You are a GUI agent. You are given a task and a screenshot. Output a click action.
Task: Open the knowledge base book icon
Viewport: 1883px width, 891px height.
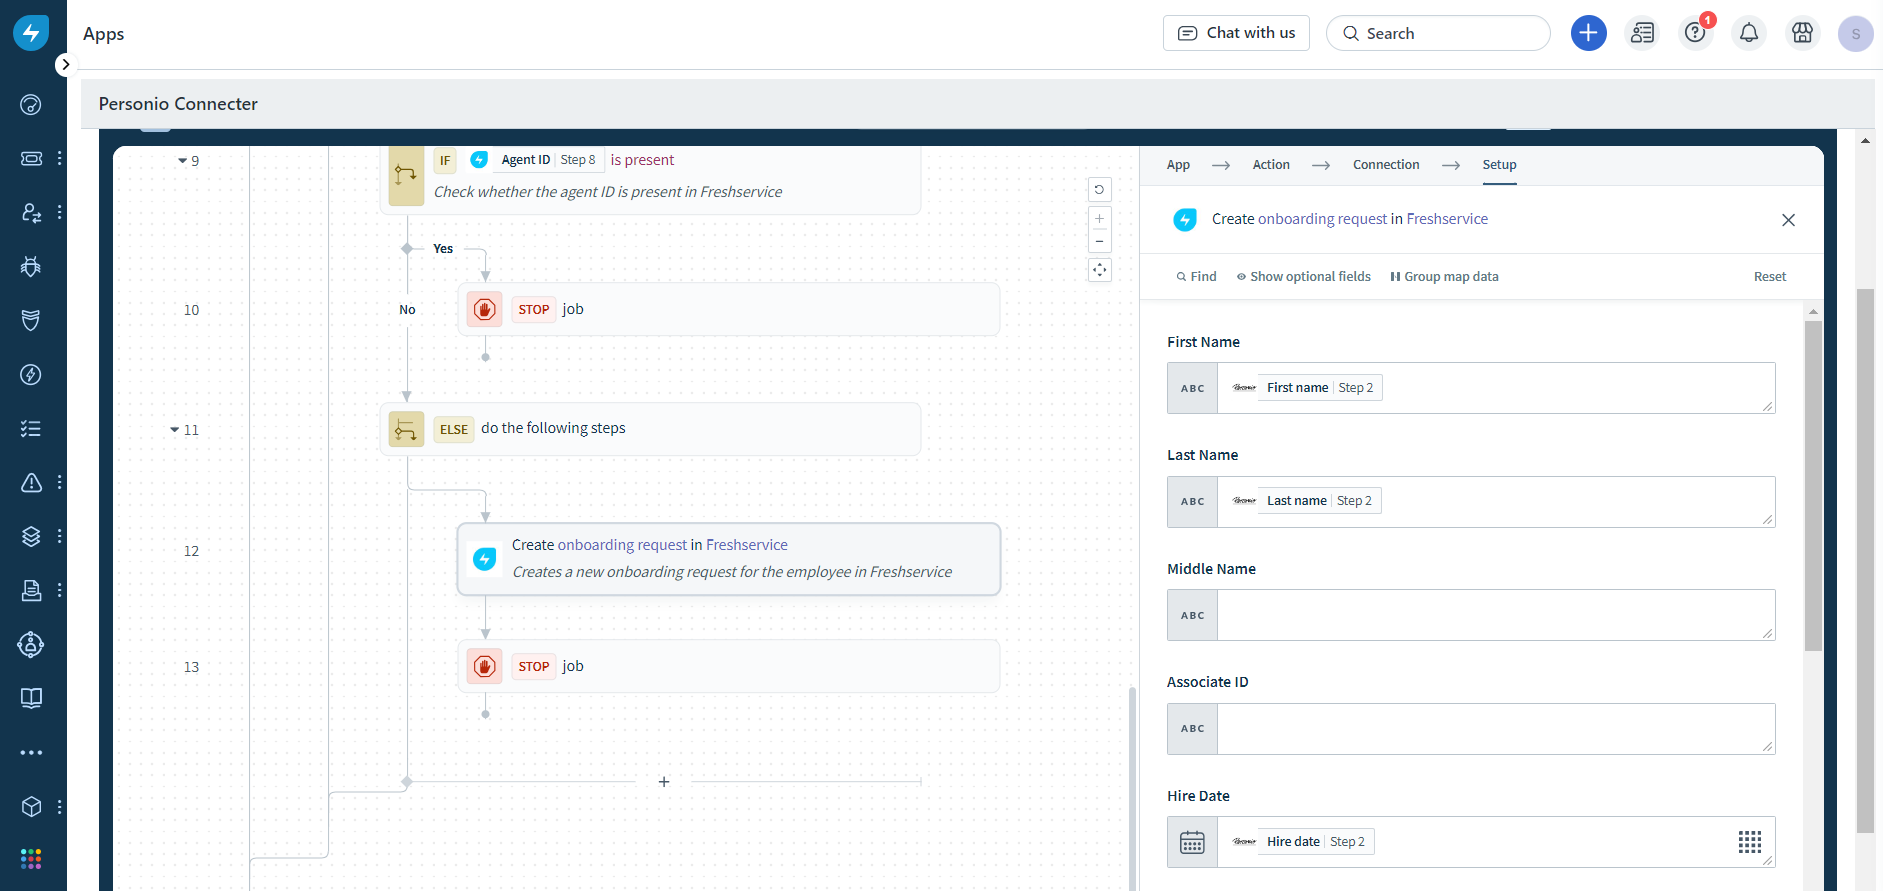coord(31,698)
